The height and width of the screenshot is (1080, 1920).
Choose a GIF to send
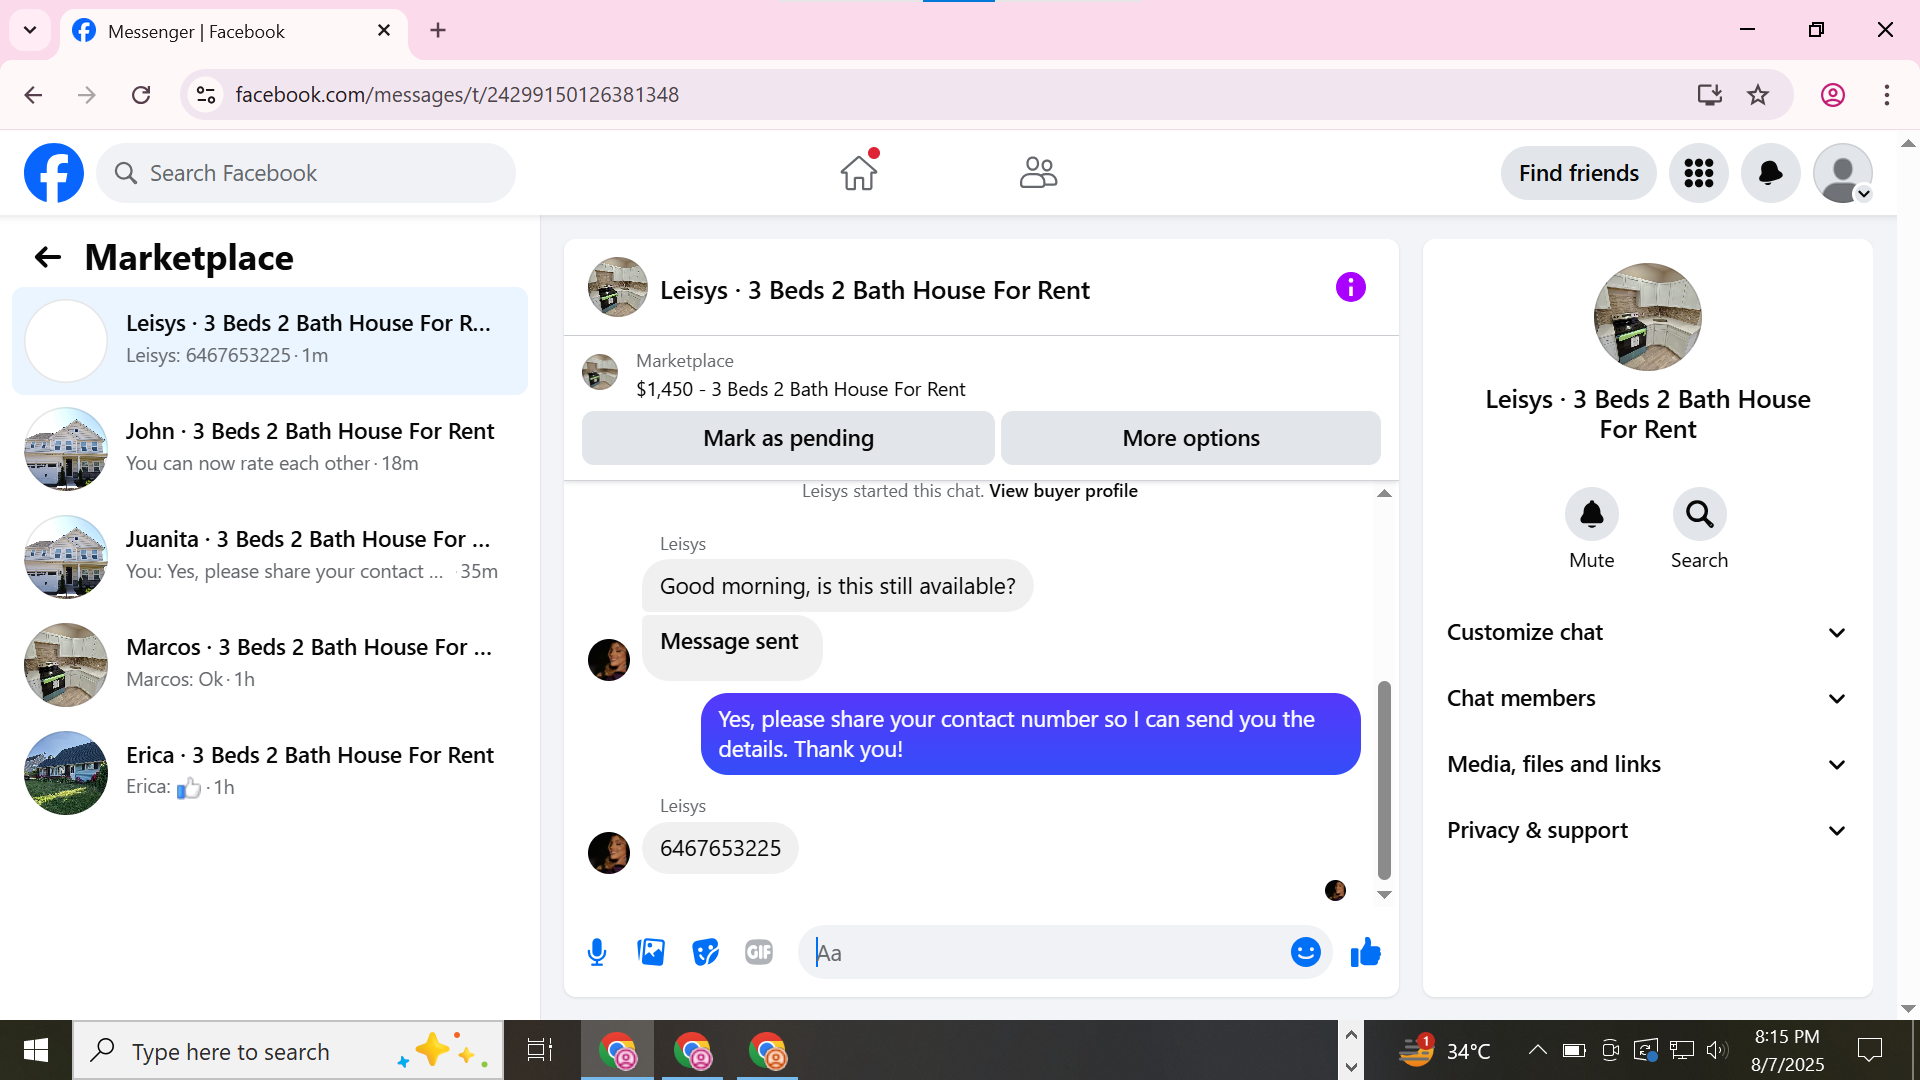[759, 953]
